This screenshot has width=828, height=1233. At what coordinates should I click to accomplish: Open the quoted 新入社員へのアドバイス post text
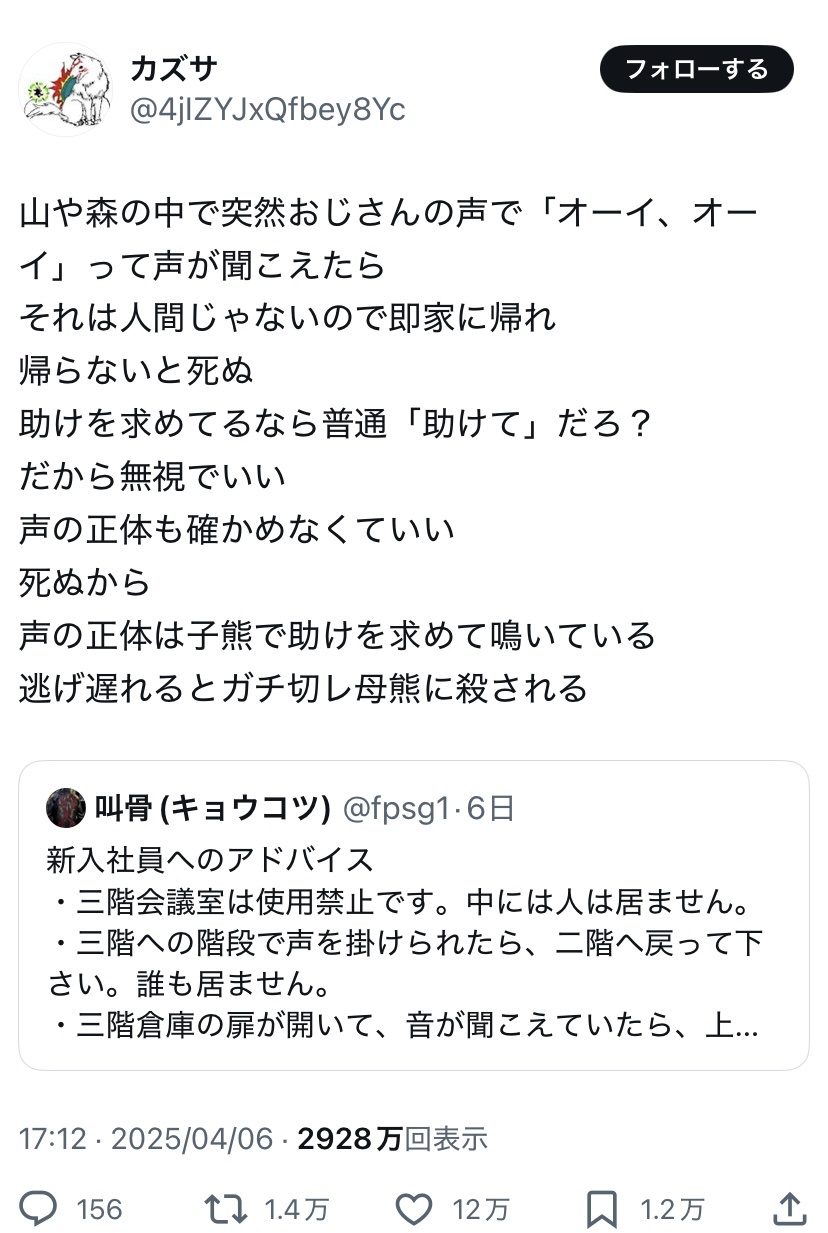(400, 943)
